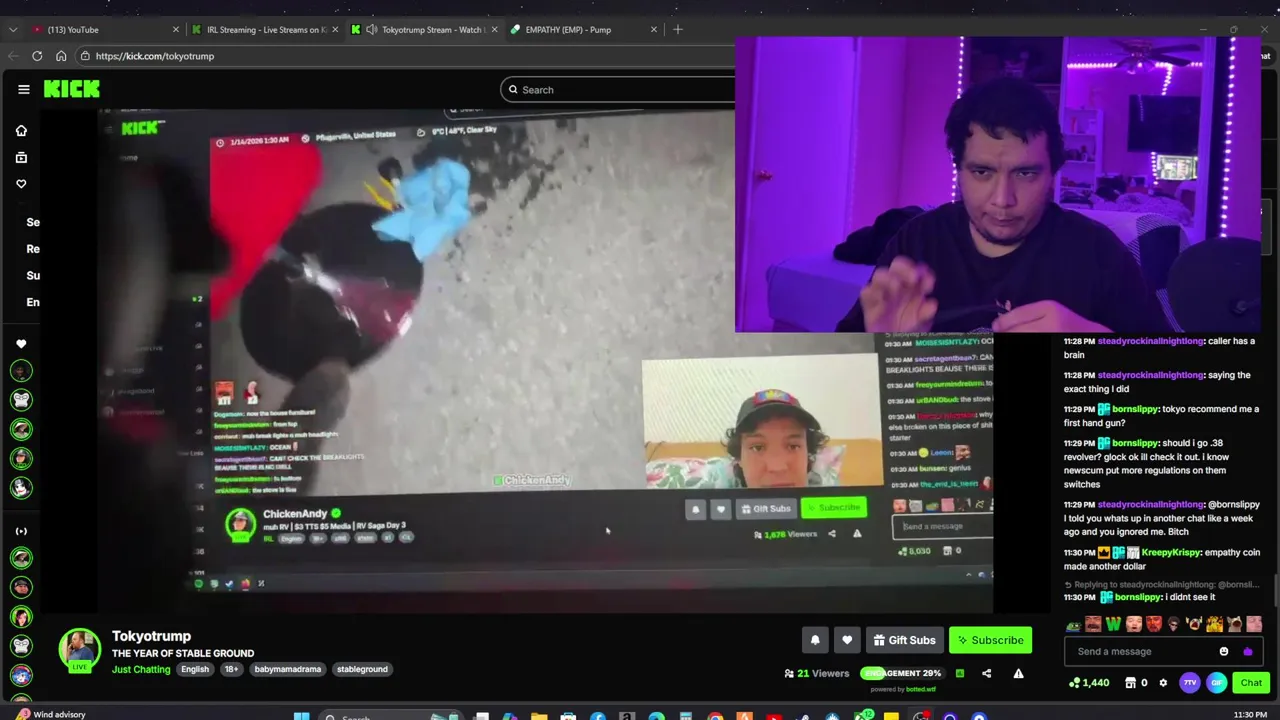Open the channel shop icon
The width and height of the screenshot is (1280, 720).
pyautogui.click(x=1130, y=683)
